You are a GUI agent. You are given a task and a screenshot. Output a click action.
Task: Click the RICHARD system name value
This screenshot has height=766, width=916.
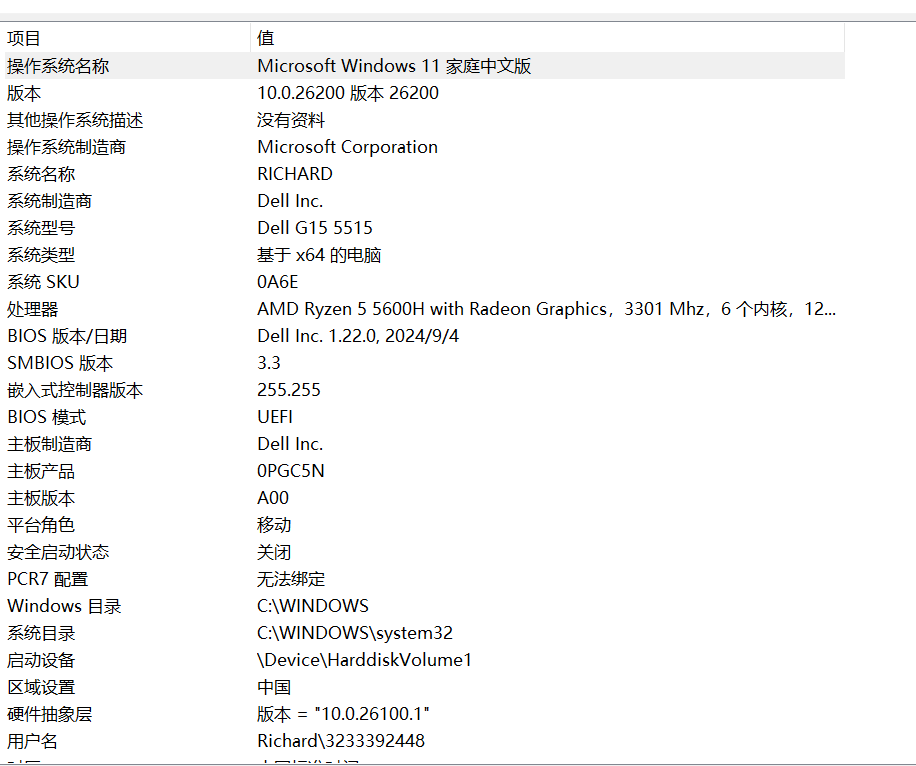tap(294, 174)
